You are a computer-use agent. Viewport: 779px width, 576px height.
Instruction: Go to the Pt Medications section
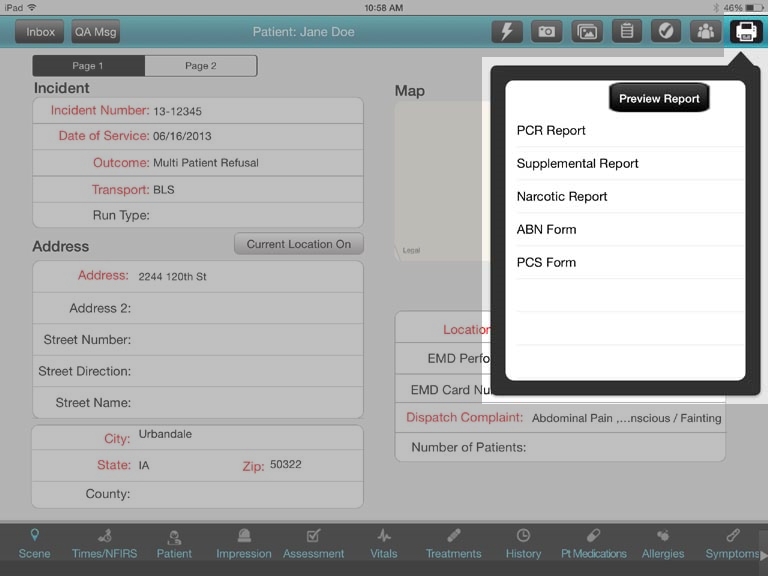pos(593,544)
